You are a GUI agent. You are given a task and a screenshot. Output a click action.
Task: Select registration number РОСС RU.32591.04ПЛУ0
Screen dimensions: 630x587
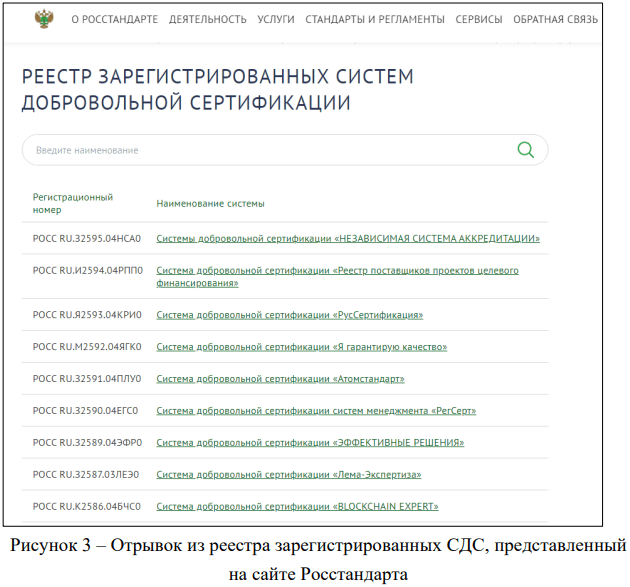tap(87, 378)
